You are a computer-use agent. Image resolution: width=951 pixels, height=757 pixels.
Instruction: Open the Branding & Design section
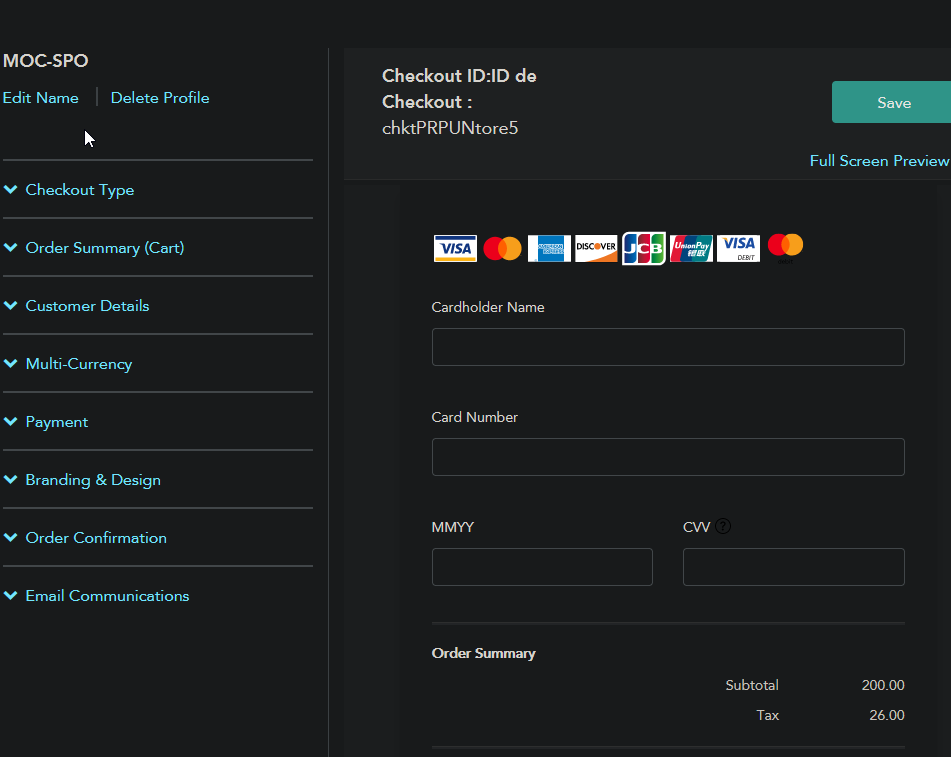(92, 480)
